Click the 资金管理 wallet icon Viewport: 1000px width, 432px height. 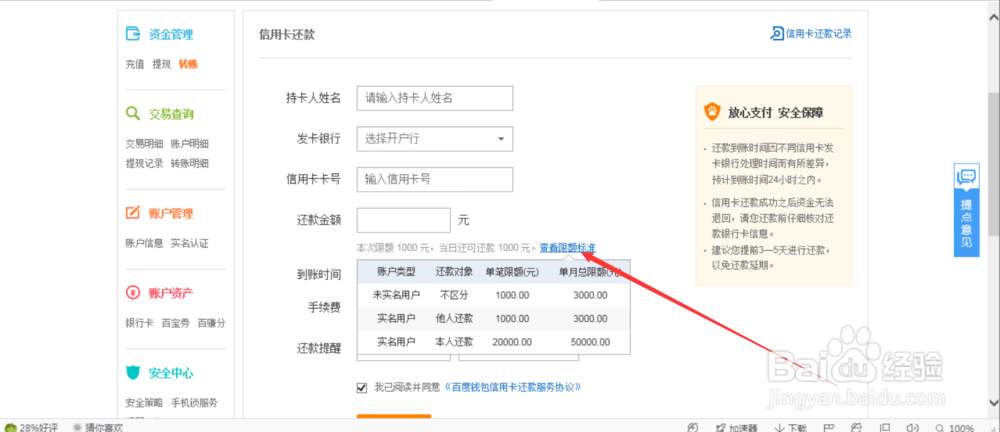133,34
